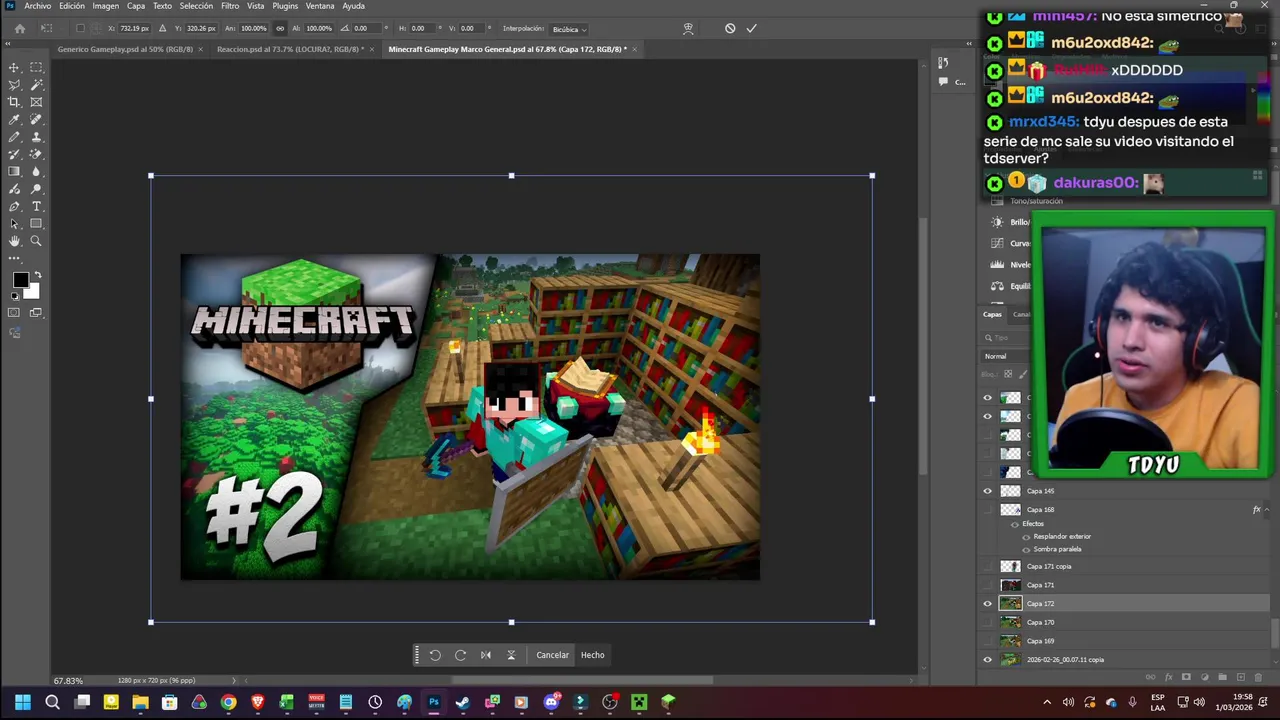Toggle visibility of Sombra paralela effect

(x=1026, y=549)
